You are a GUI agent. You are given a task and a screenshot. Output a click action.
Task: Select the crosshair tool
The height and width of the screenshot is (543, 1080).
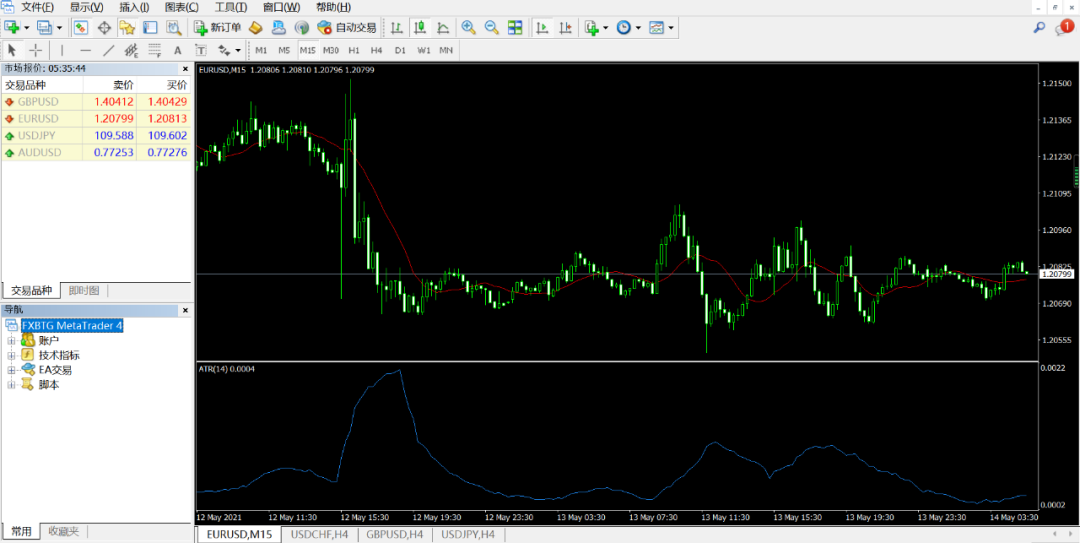click(36, 50)
